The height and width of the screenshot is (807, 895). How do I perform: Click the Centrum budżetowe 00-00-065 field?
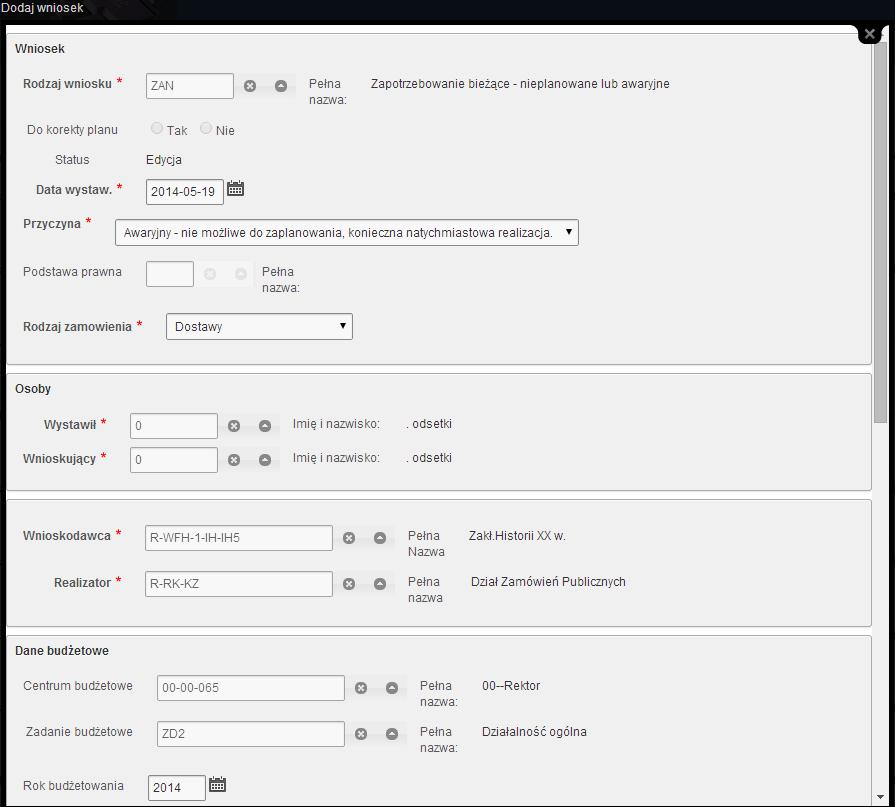251,688
